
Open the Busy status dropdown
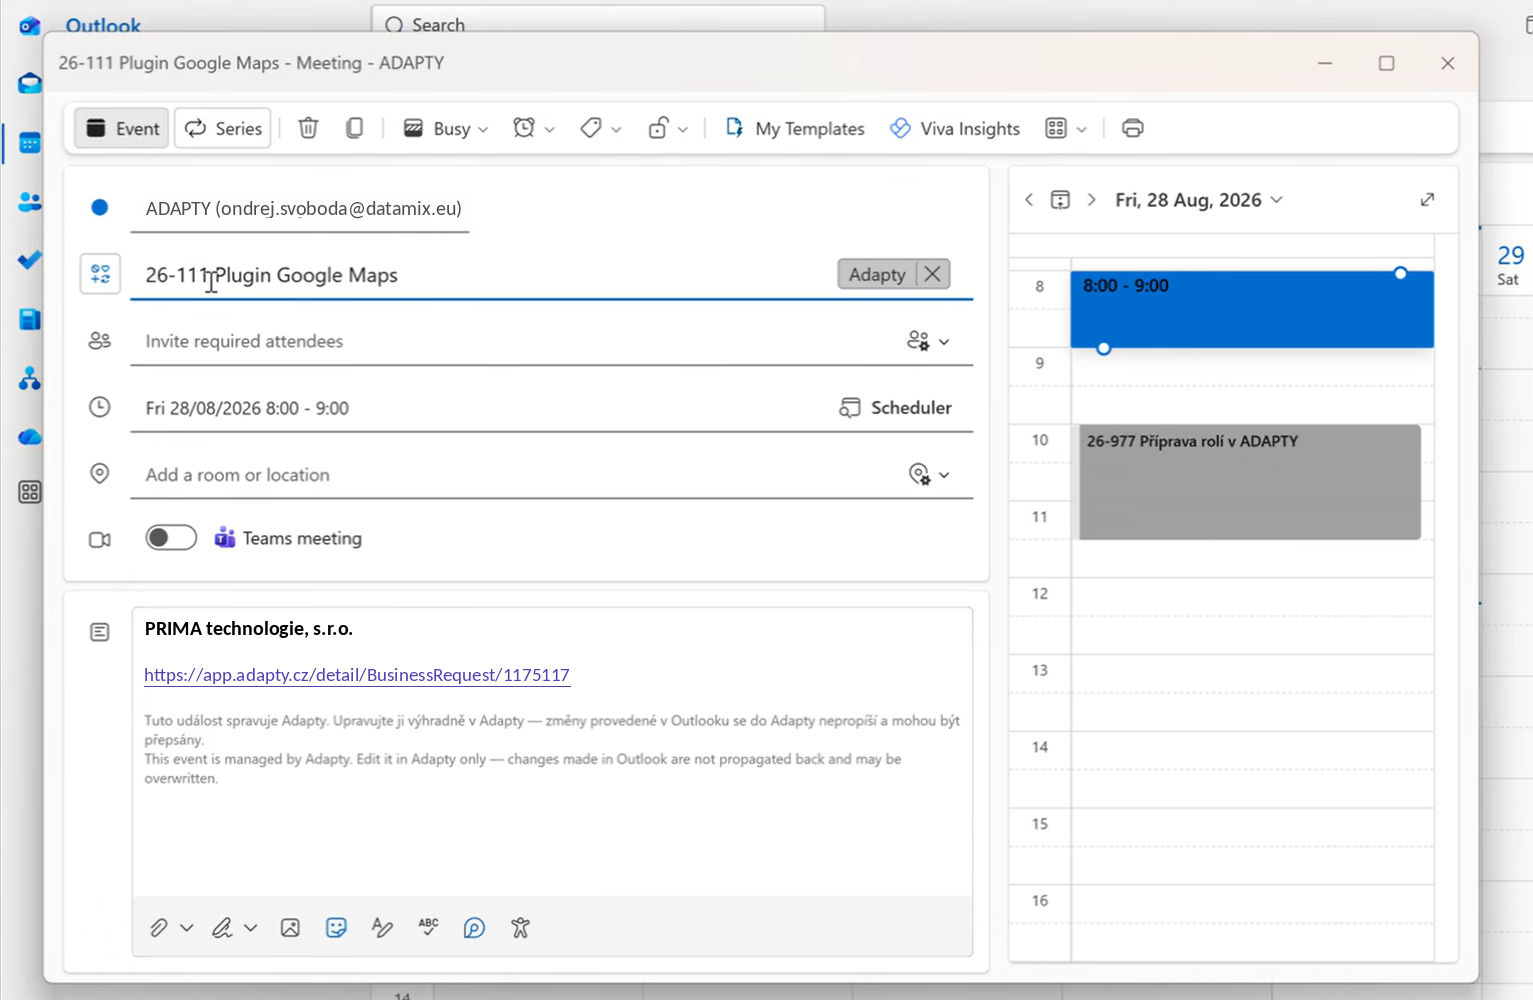tap(445, 128)
